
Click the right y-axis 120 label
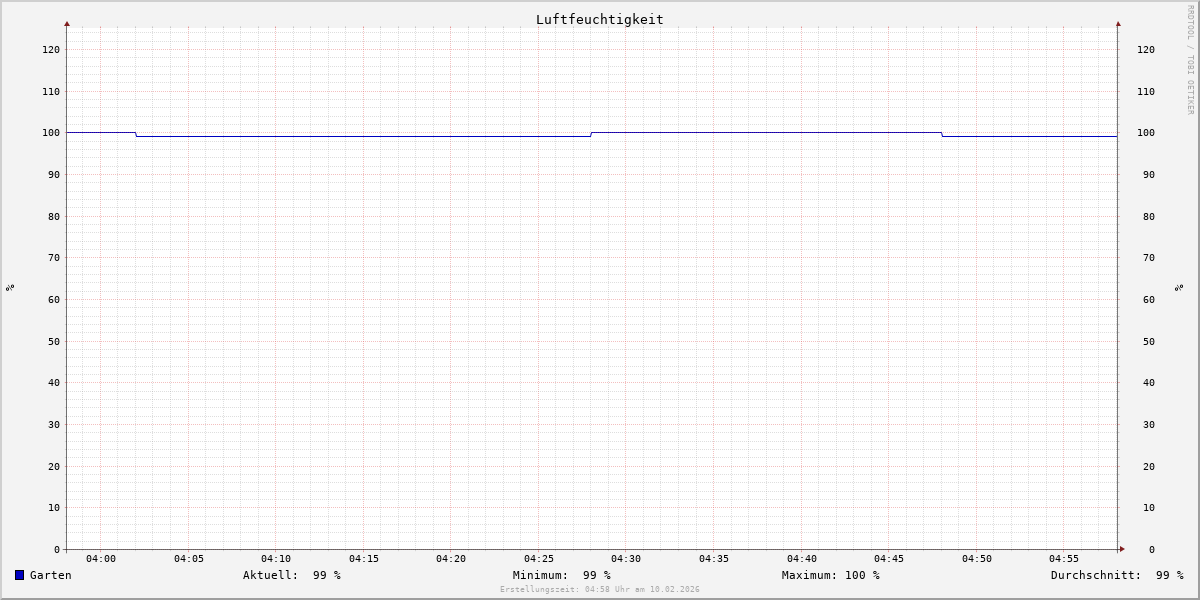[x=1146, y=49]
